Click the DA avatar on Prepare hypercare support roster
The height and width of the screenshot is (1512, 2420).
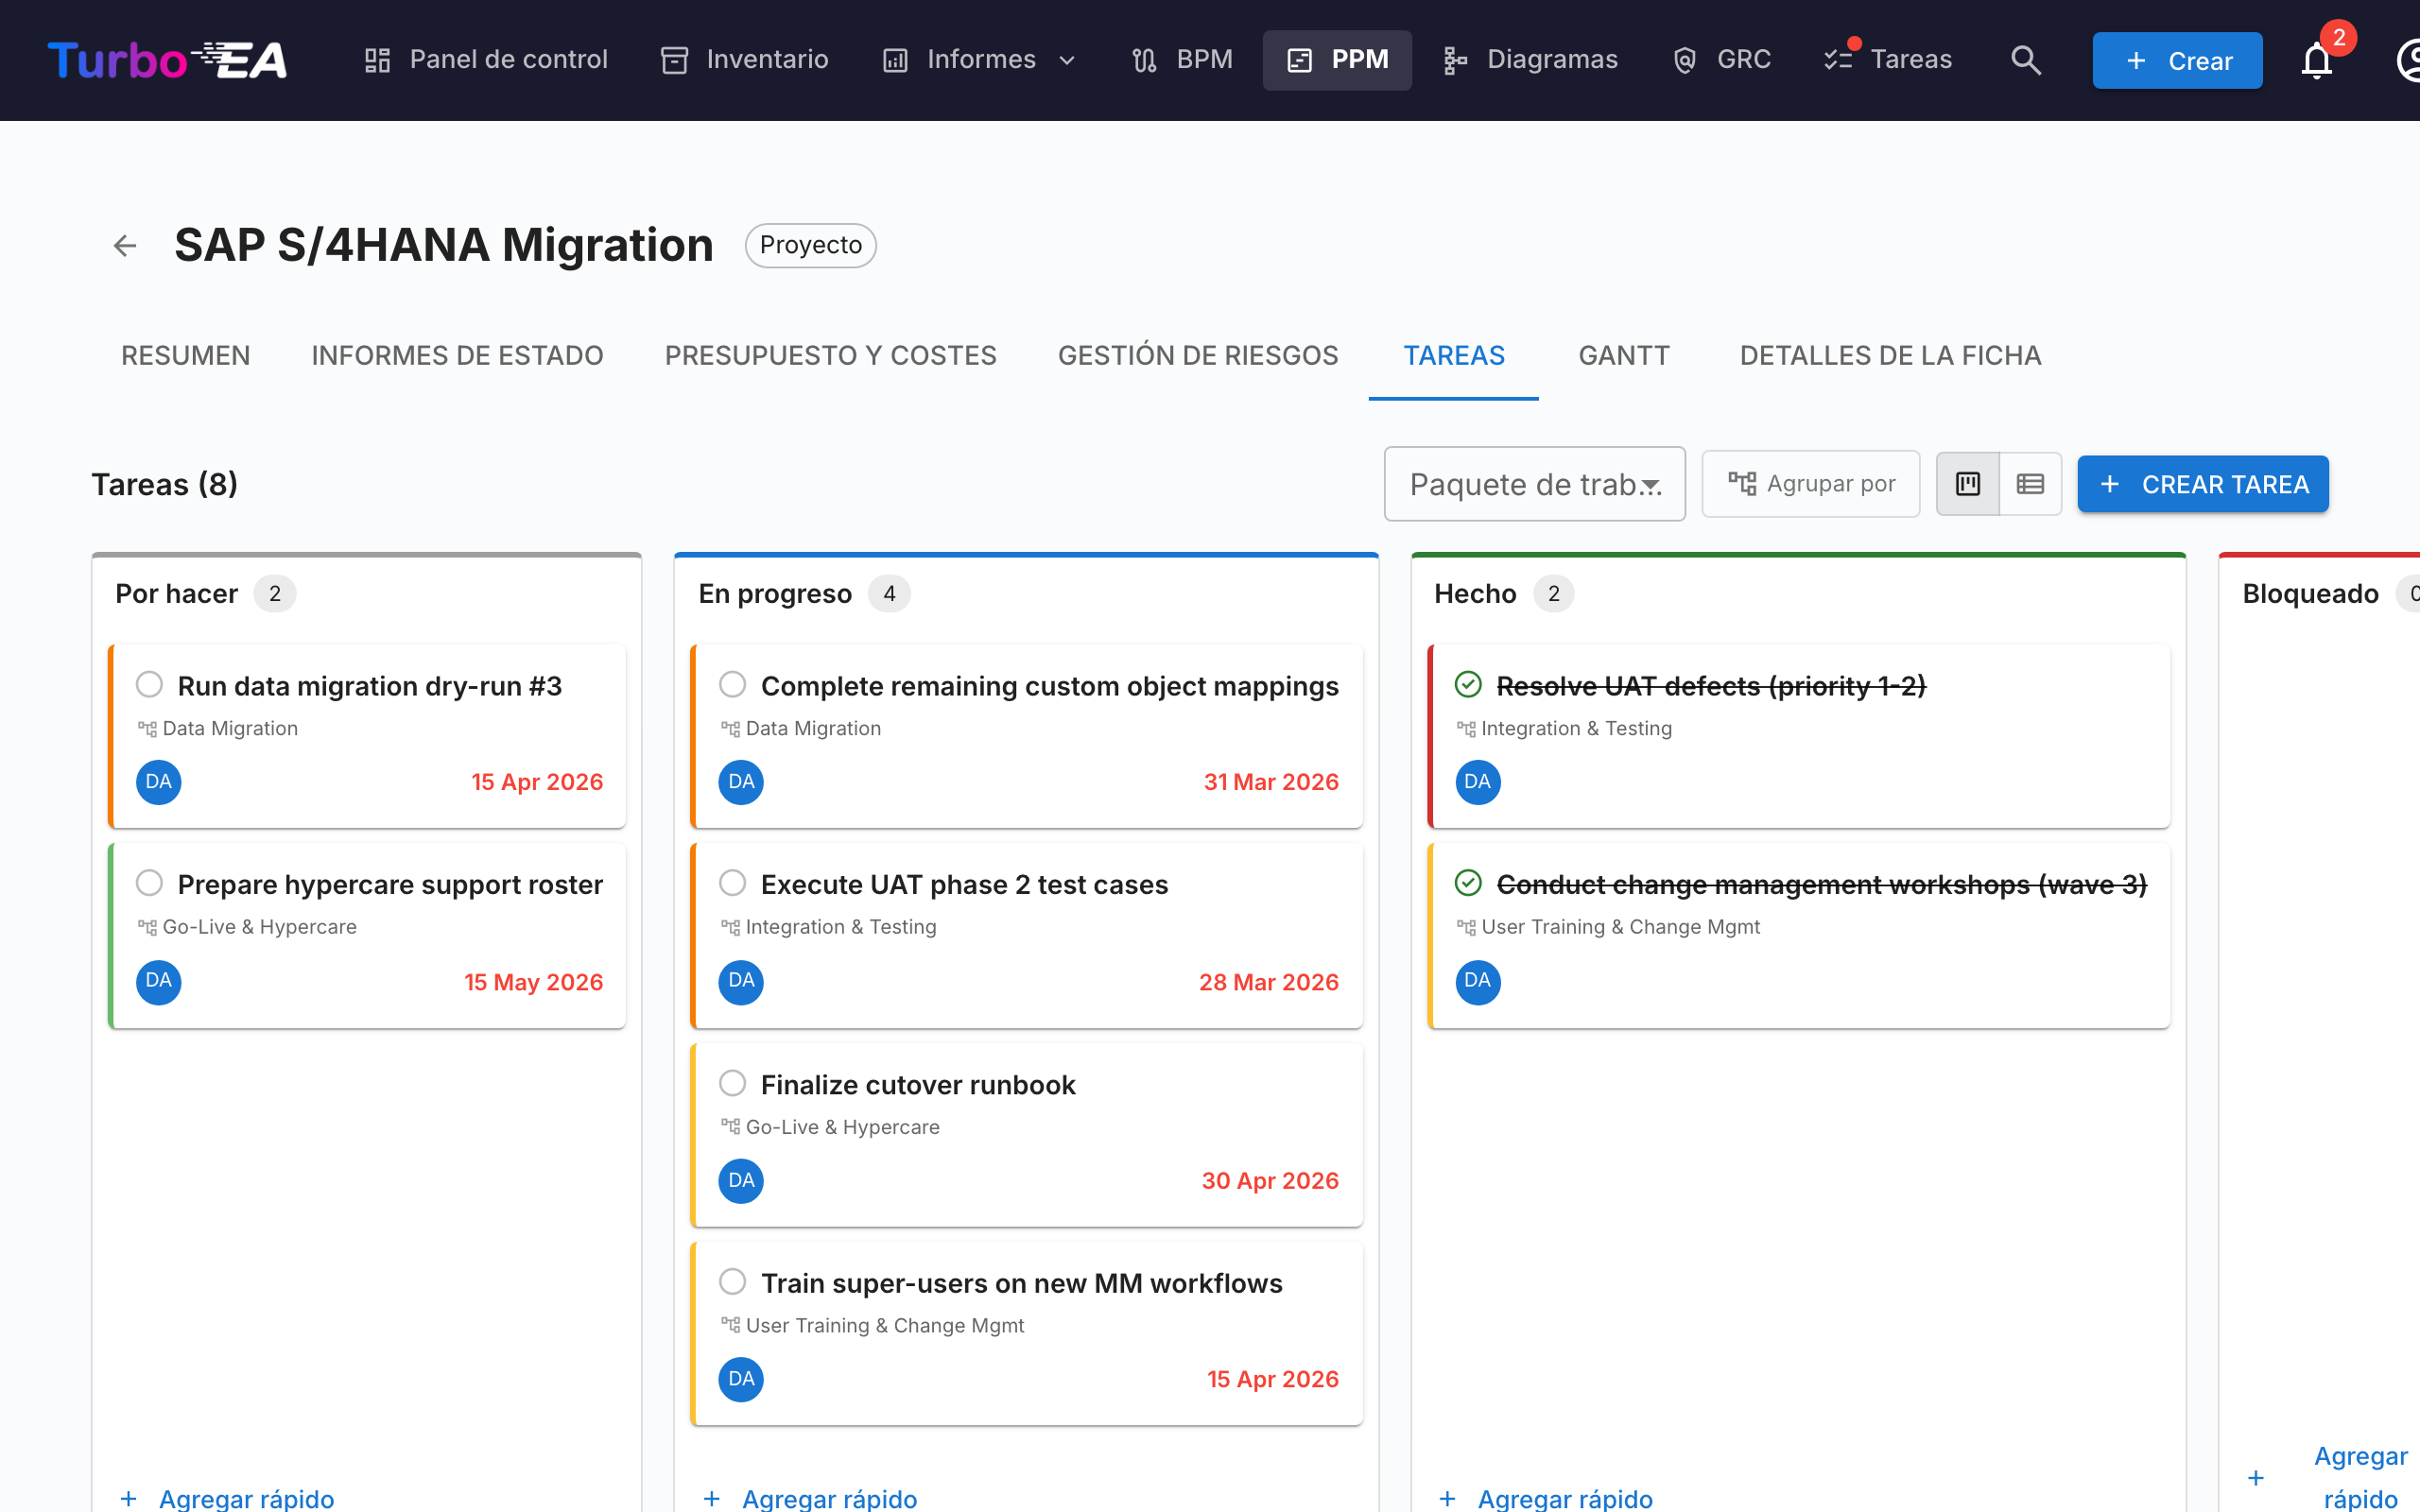(x=159, y=981)
